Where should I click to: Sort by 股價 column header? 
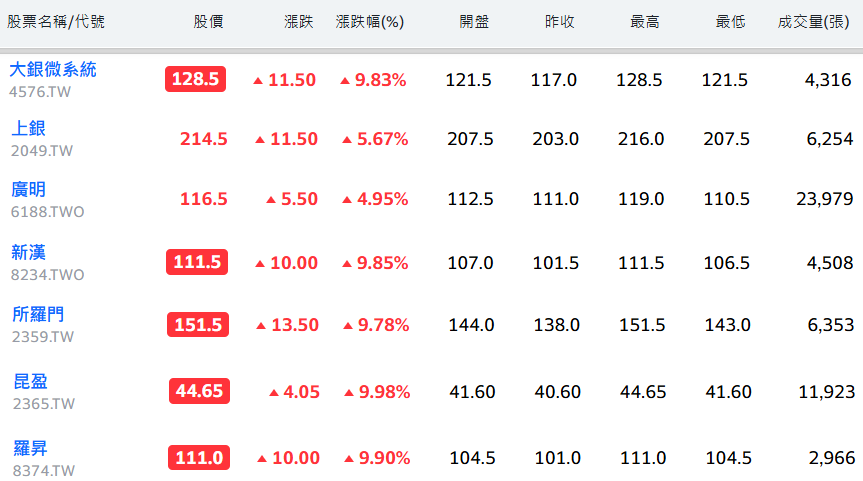(x=208, y=22)
